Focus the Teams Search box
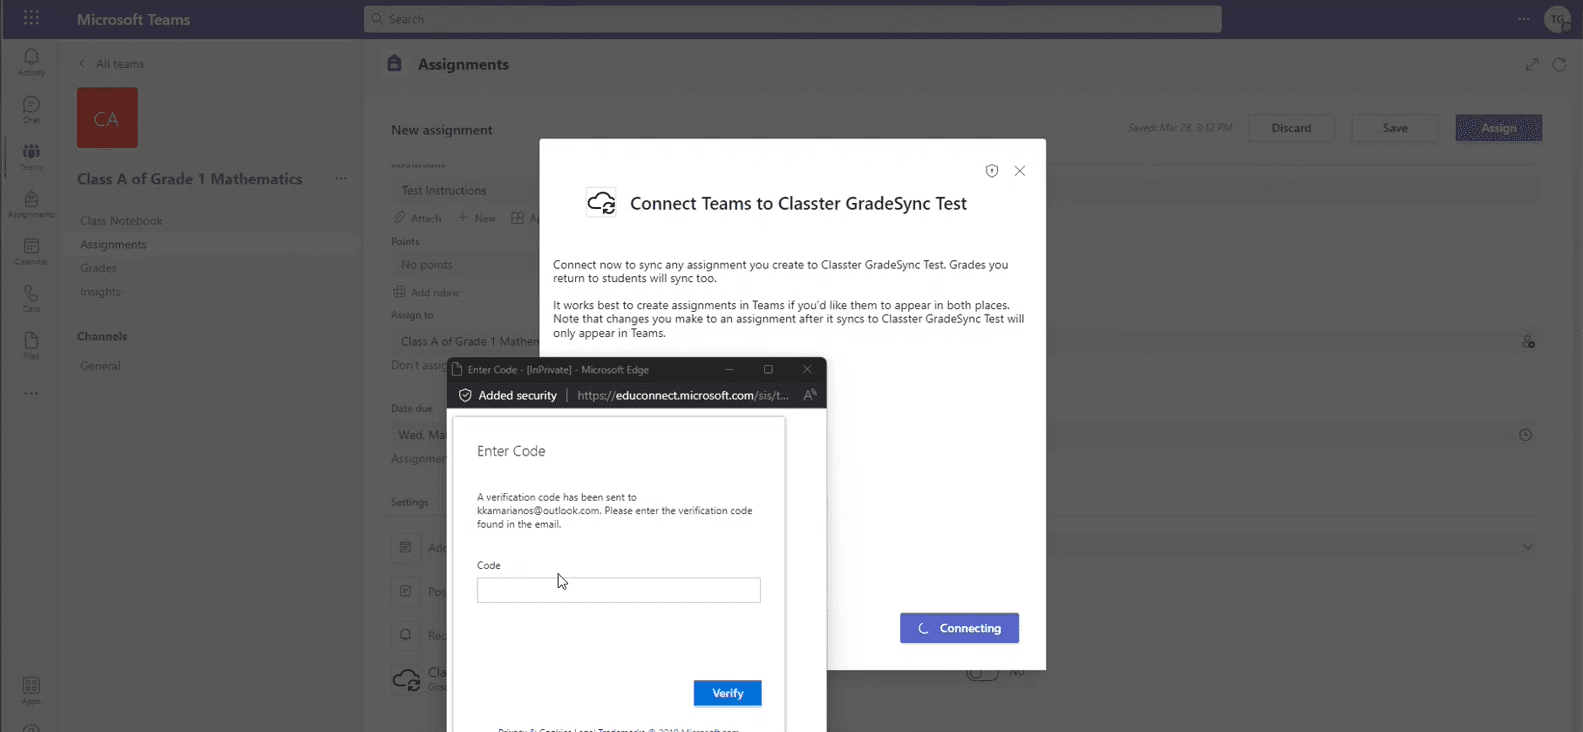The image size is (1583, 732). coord(792,19)
